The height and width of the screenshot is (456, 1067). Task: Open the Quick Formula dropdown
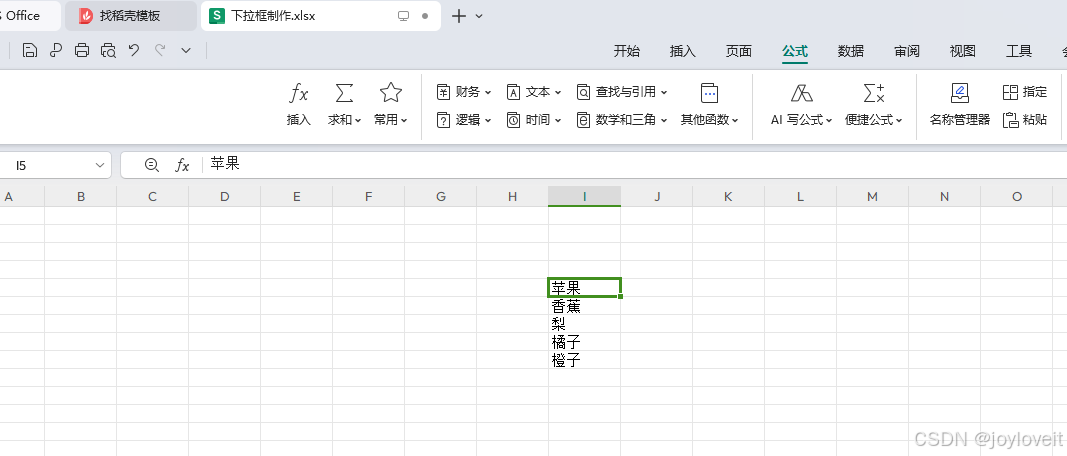pyautogui.click(x=874, y=103)
